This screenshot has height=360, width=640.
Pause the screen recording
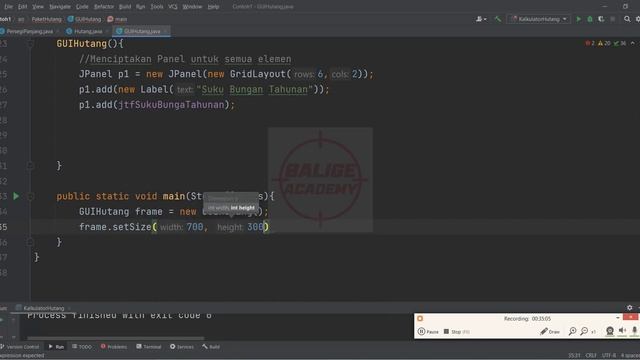[x=428, y=332]
